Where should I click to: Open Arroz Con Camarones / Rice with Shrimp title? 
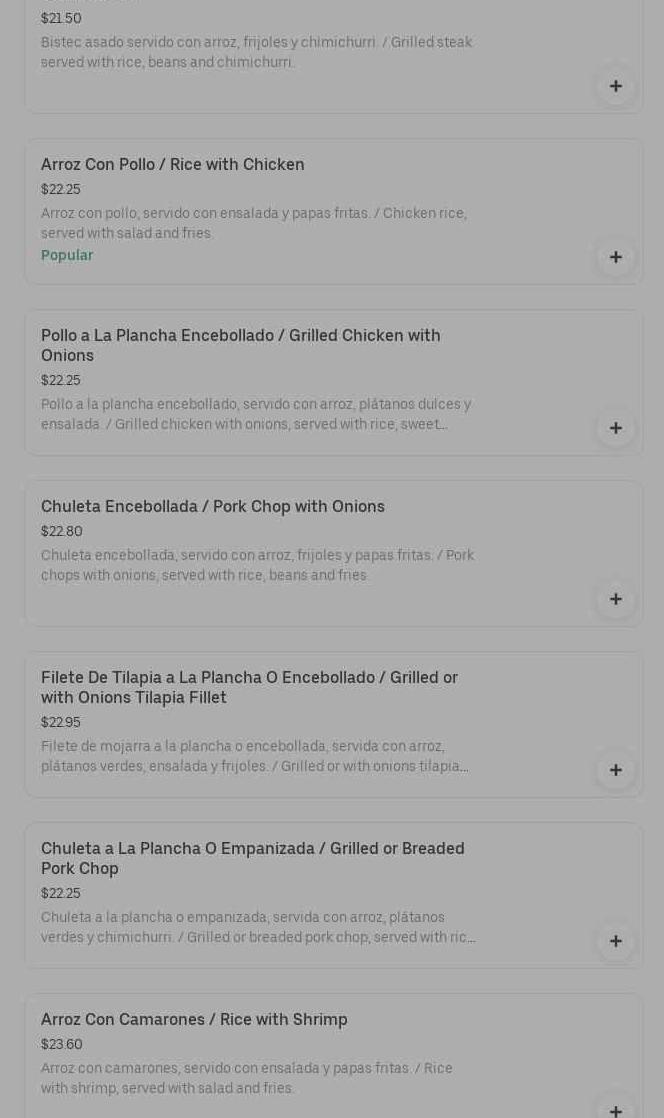pyautogui.click(x=194, y=1020)
